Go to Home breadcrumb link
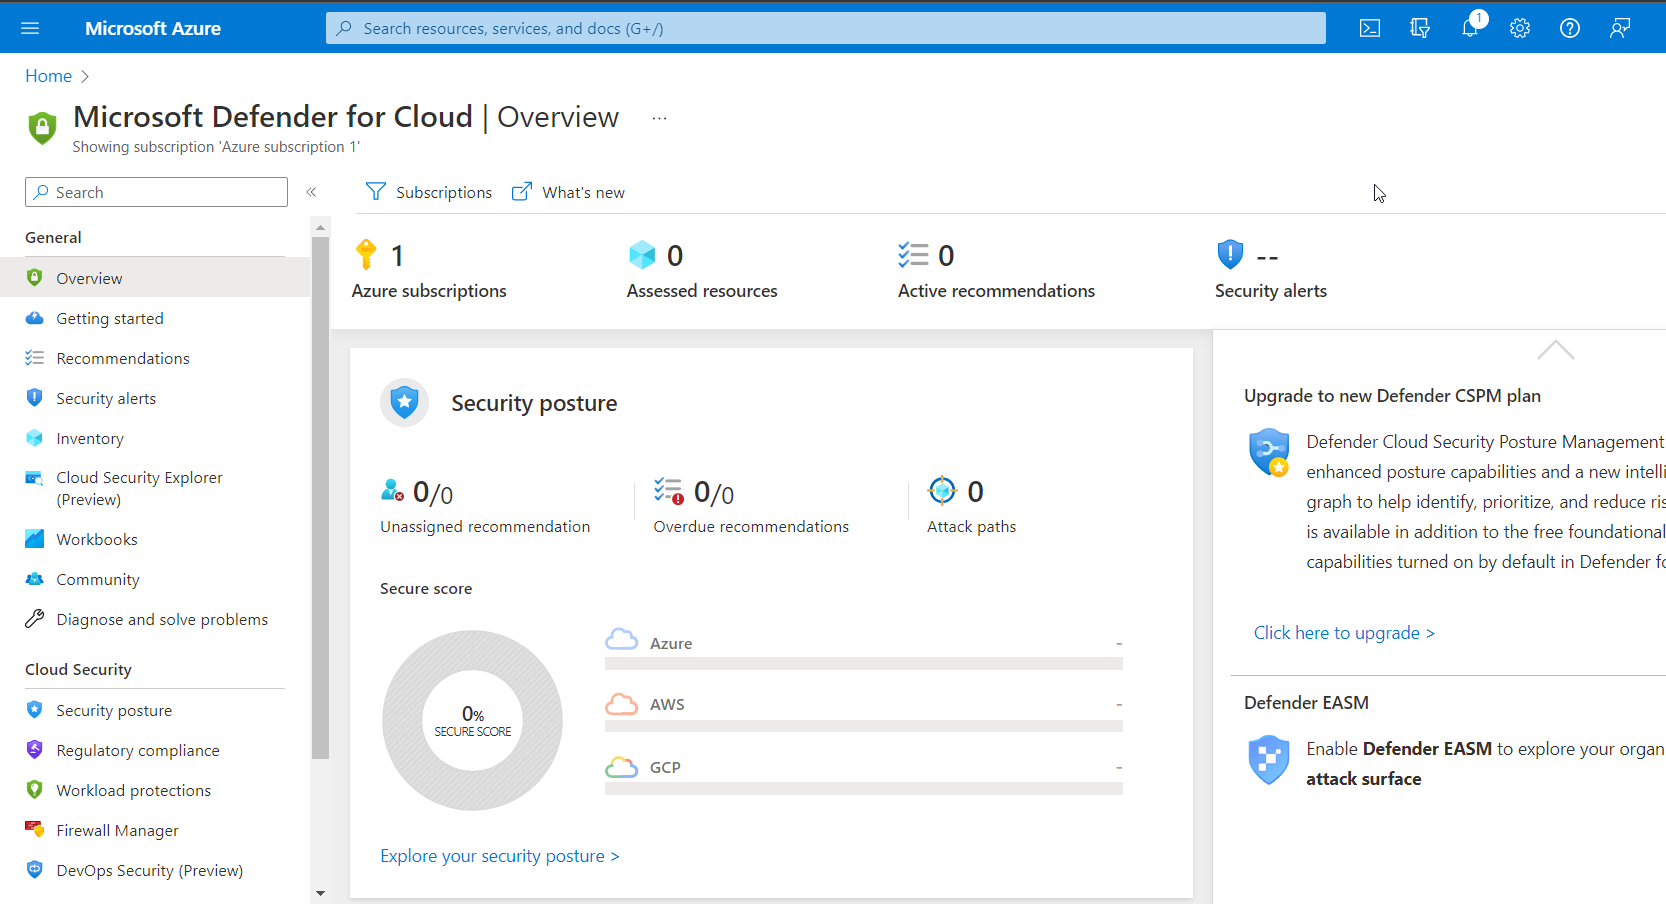Viewport: 1666px width, 904px height. pyautogui.click(x=48, y=76)
